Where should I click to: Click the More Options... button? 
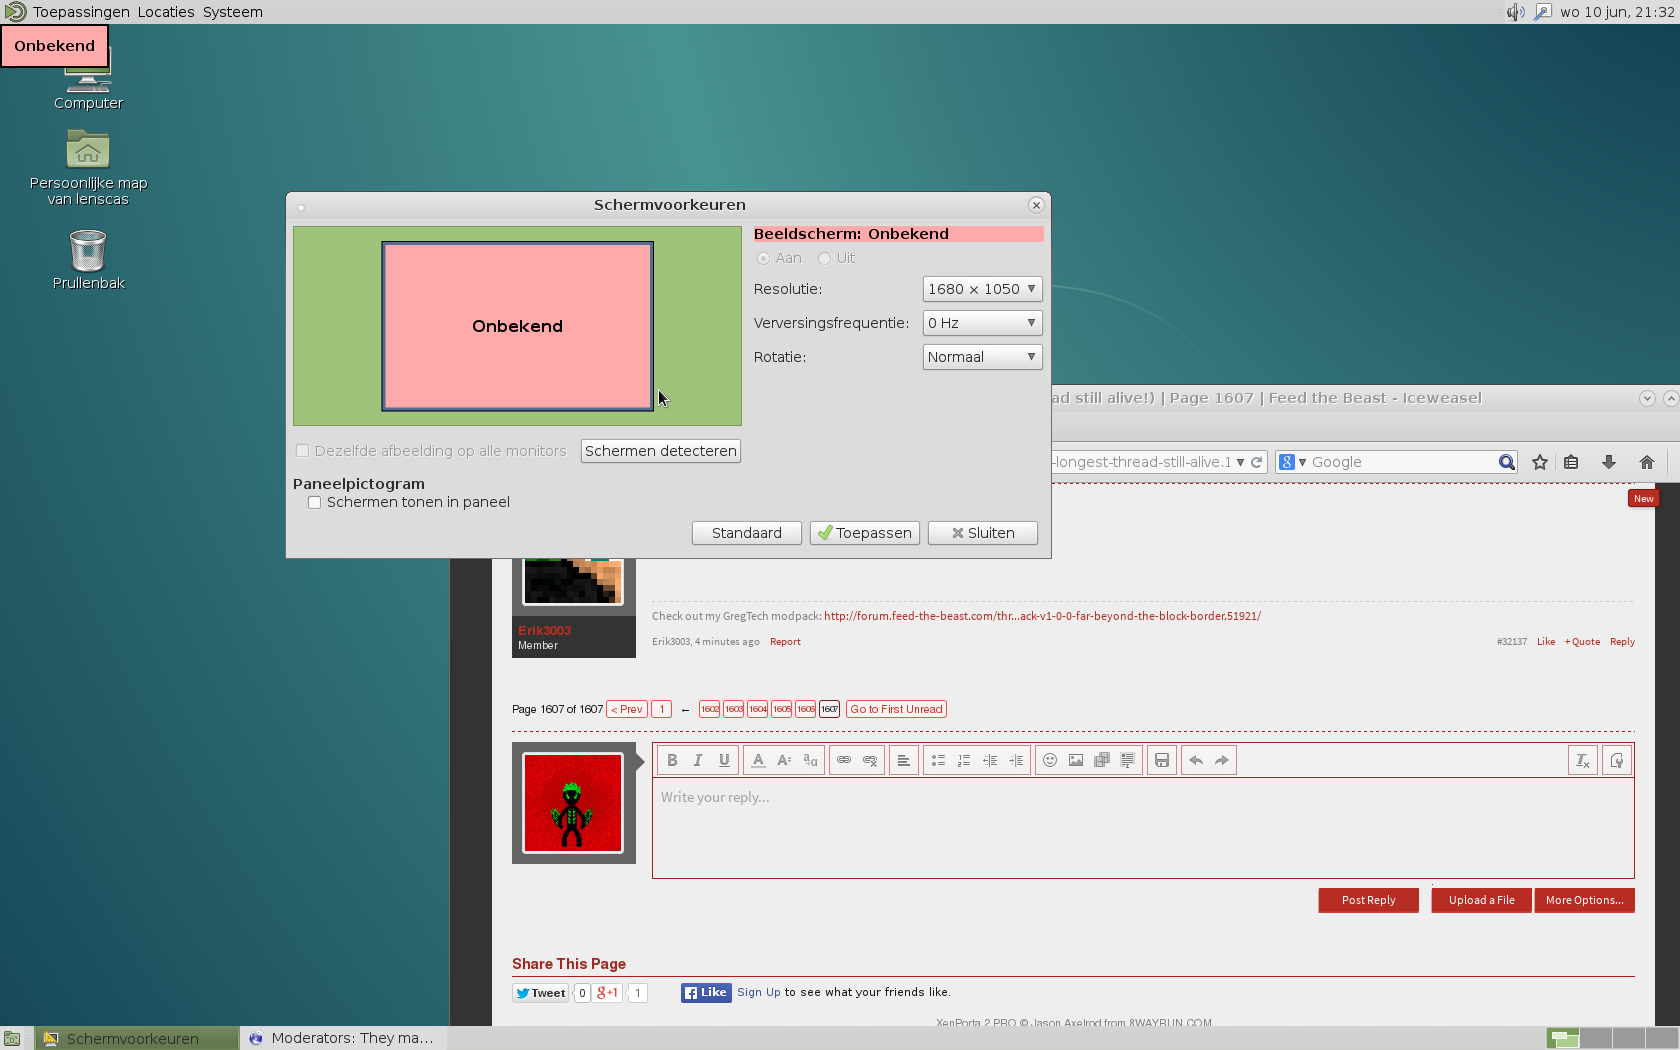(x=1584, y=900)
